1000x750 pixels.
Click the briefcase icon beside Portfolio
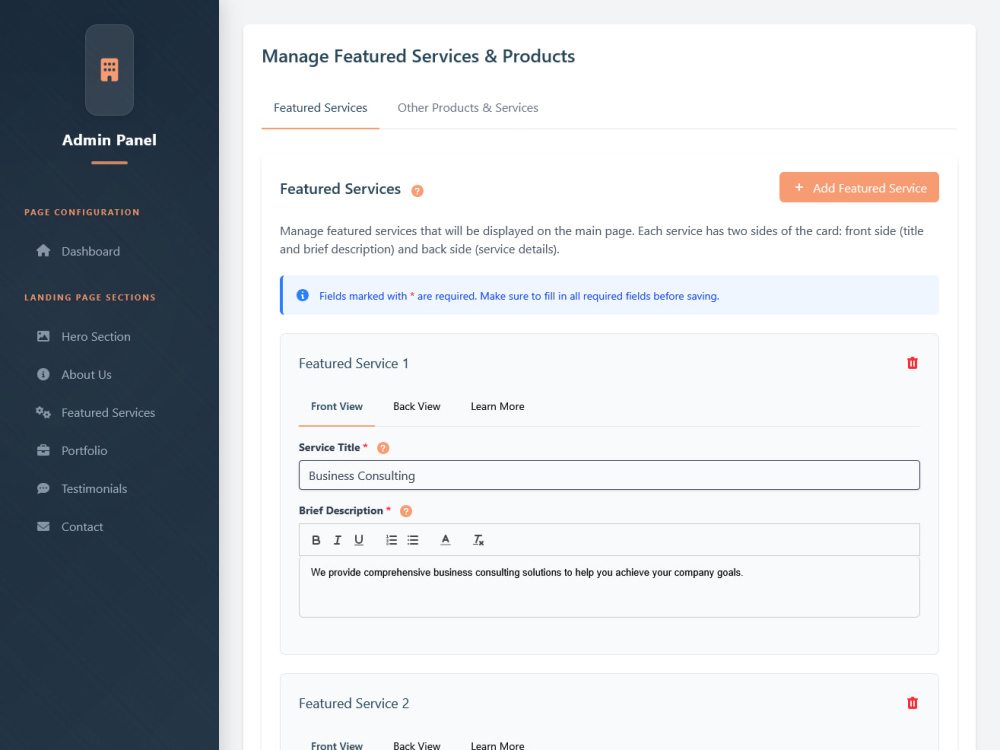point(43,450)
